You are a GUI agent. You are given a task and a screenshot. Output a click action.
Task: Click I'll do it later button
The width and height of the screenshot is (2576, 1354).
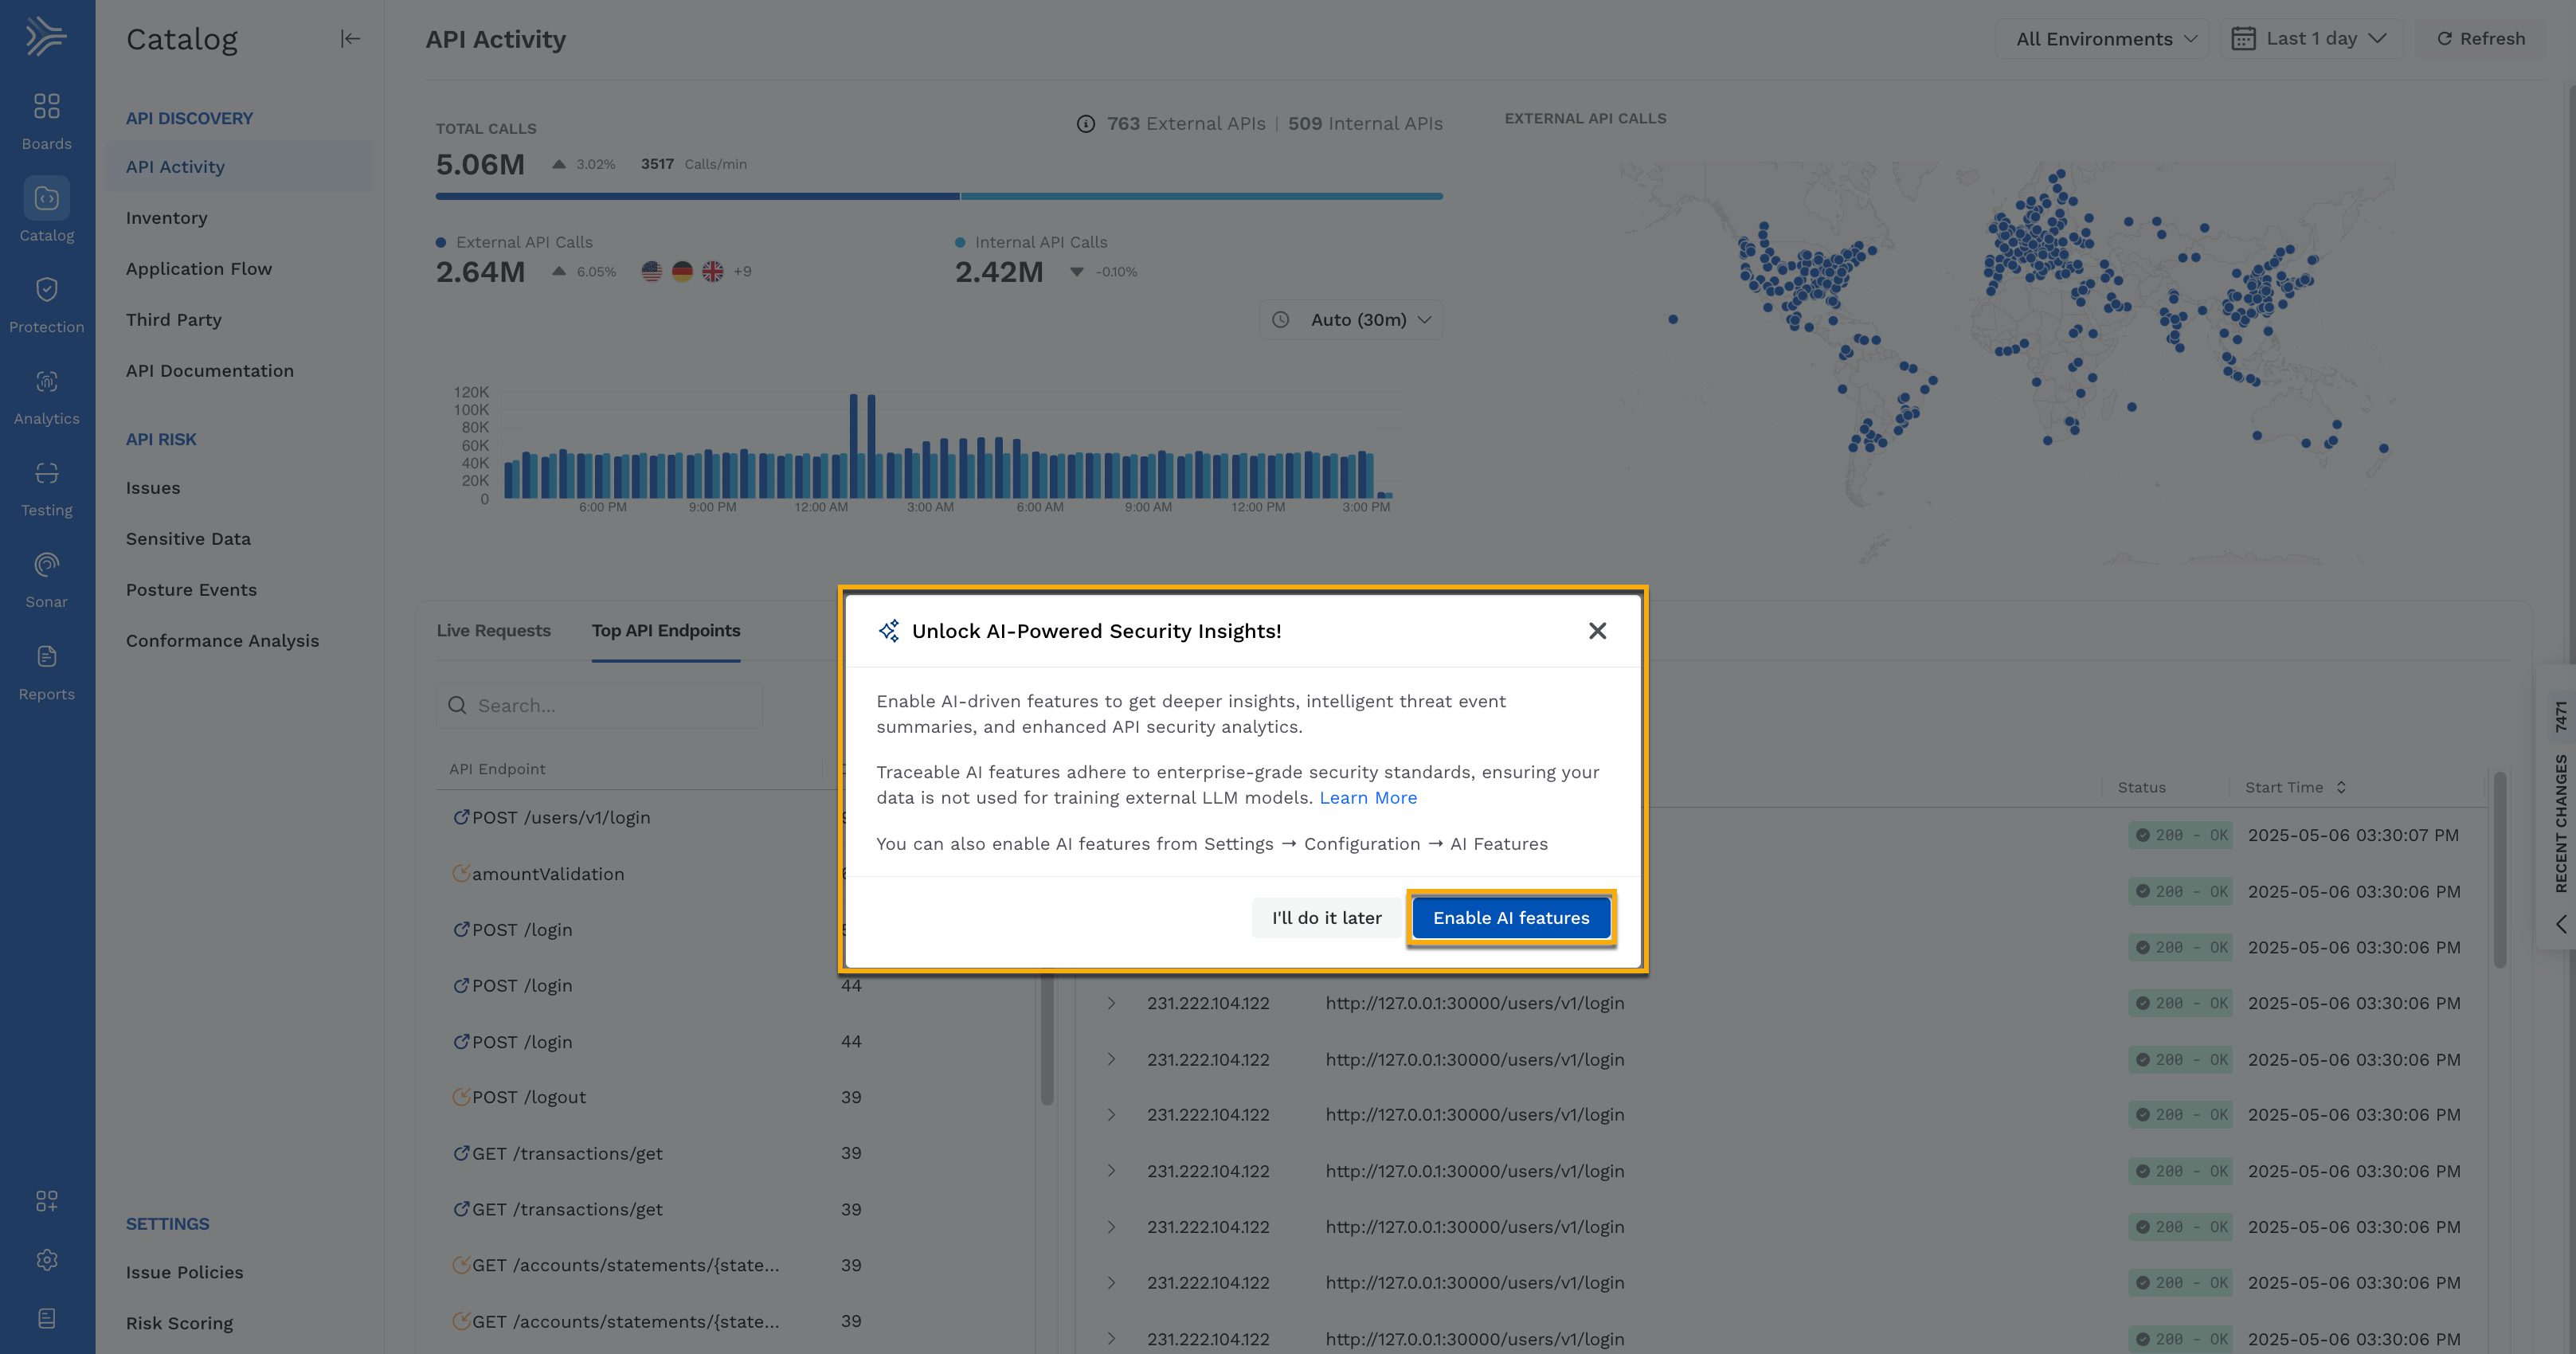click(1326, 918)
